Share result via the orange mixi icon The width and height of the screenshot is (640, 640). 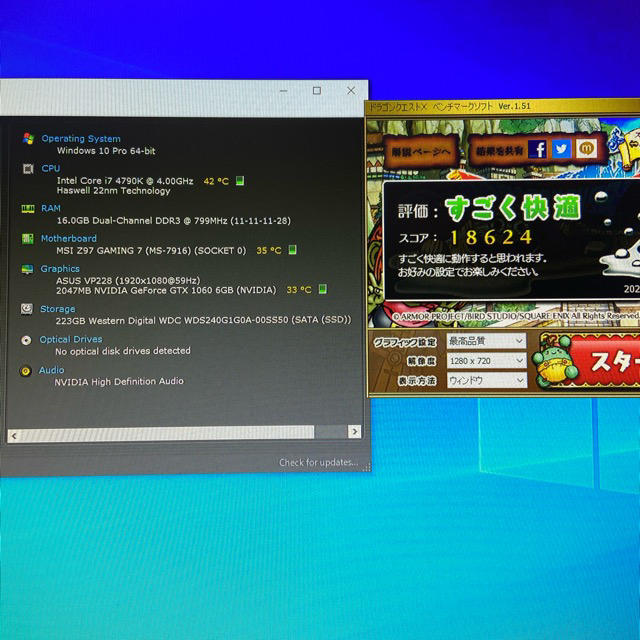[x=587, y=149]
